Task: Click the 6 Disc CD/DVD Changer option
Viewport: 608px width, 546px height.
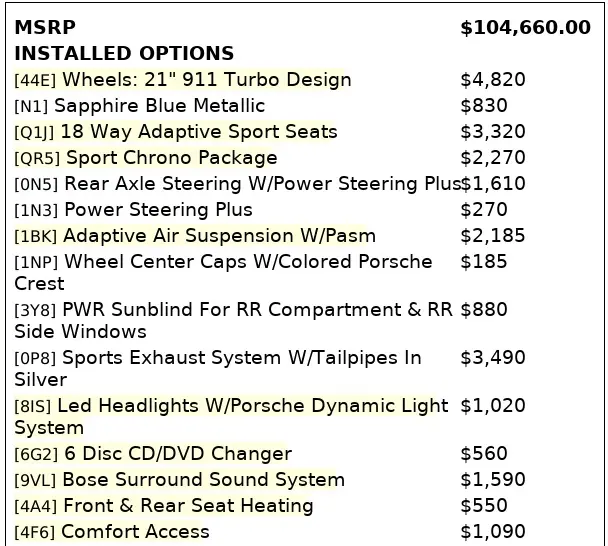Action: tap(176, 454)
